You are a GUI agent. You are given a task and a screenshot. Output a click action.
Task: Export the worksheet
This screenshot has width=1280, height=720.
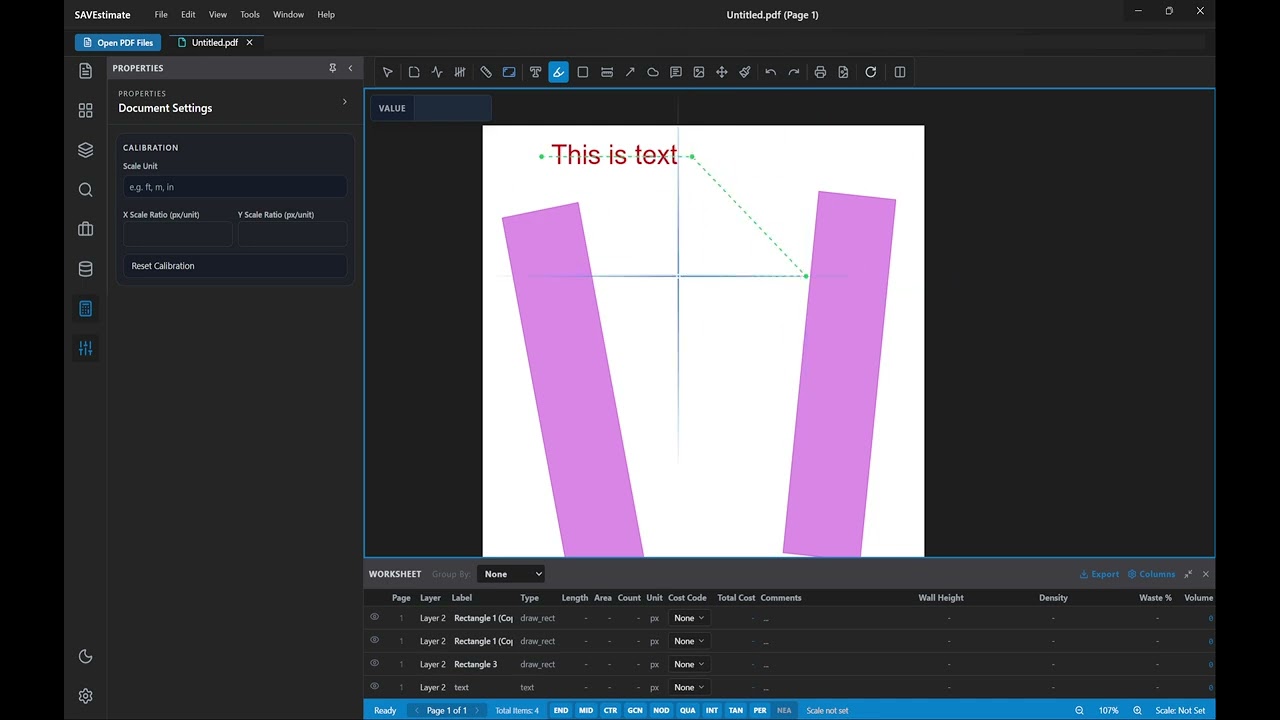(1099, 574)
